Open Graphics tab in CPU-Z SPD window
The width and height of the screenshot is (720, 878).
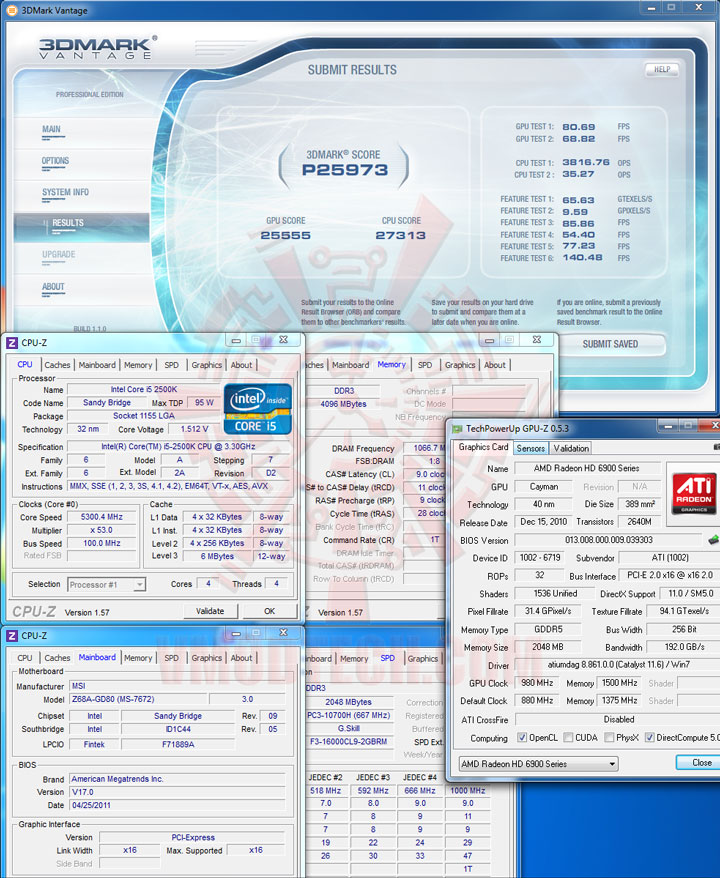click(422, 658)
